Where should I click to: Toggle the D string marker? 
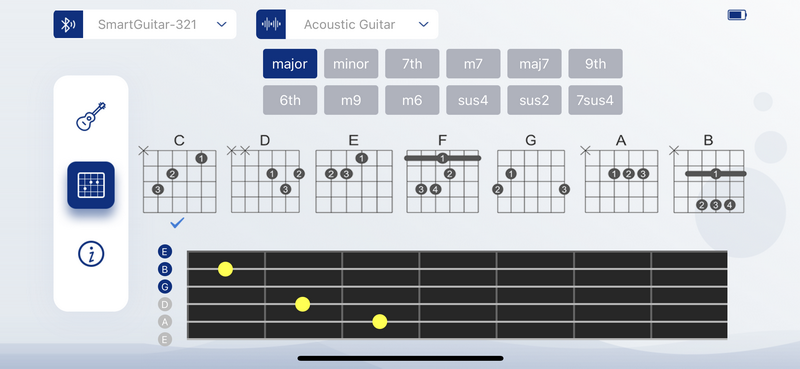point(164,305)
